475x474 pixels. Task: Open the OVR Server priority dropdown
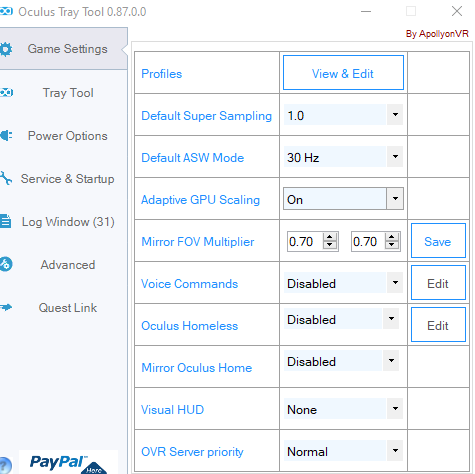tap(395, 451)
